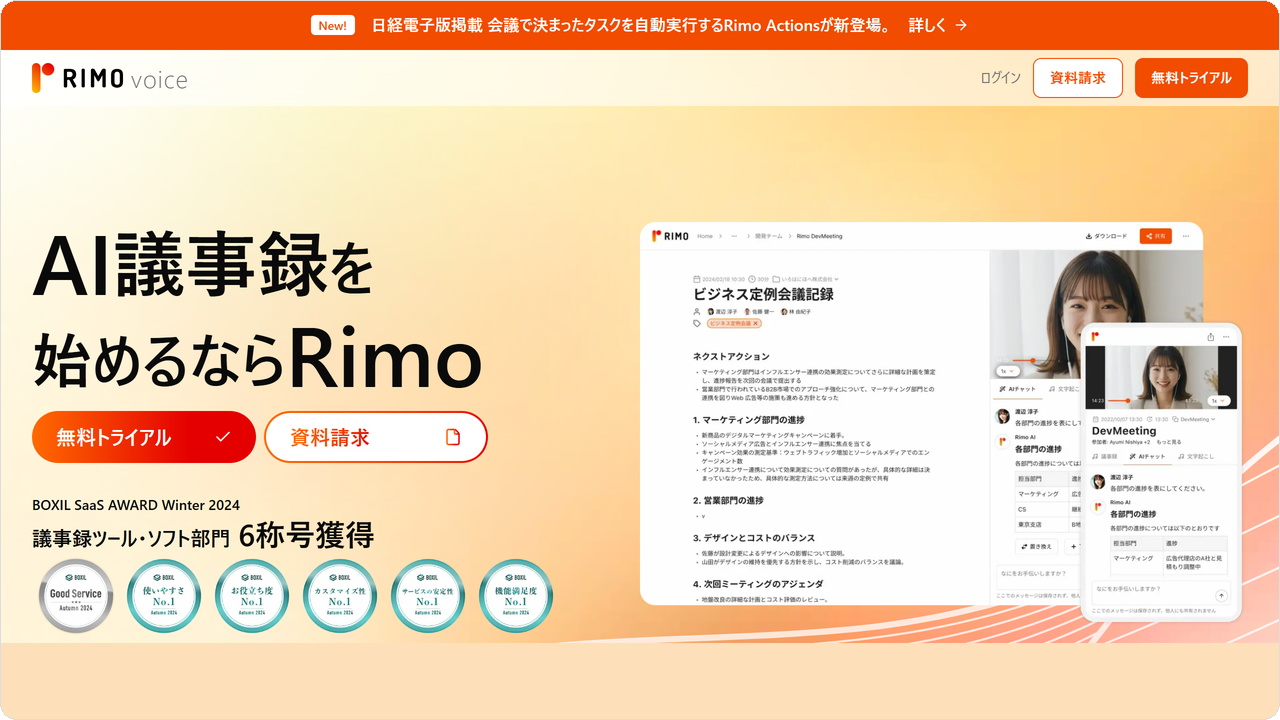Click the 2024/02/18 10:30 date

719,279
